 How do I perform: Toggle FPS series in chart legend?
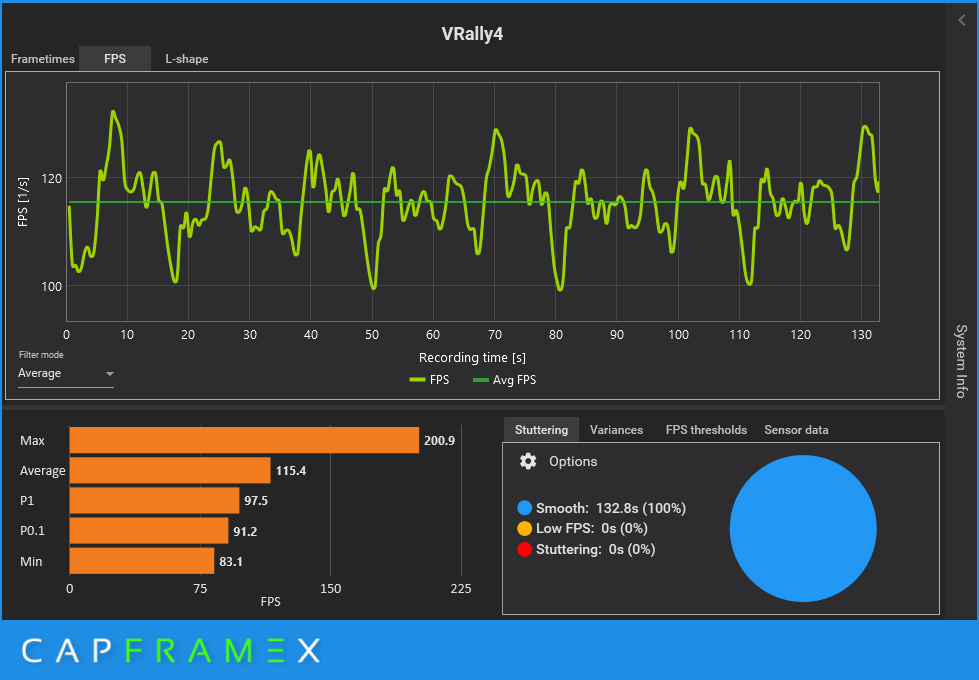click(x=429, y=380)
